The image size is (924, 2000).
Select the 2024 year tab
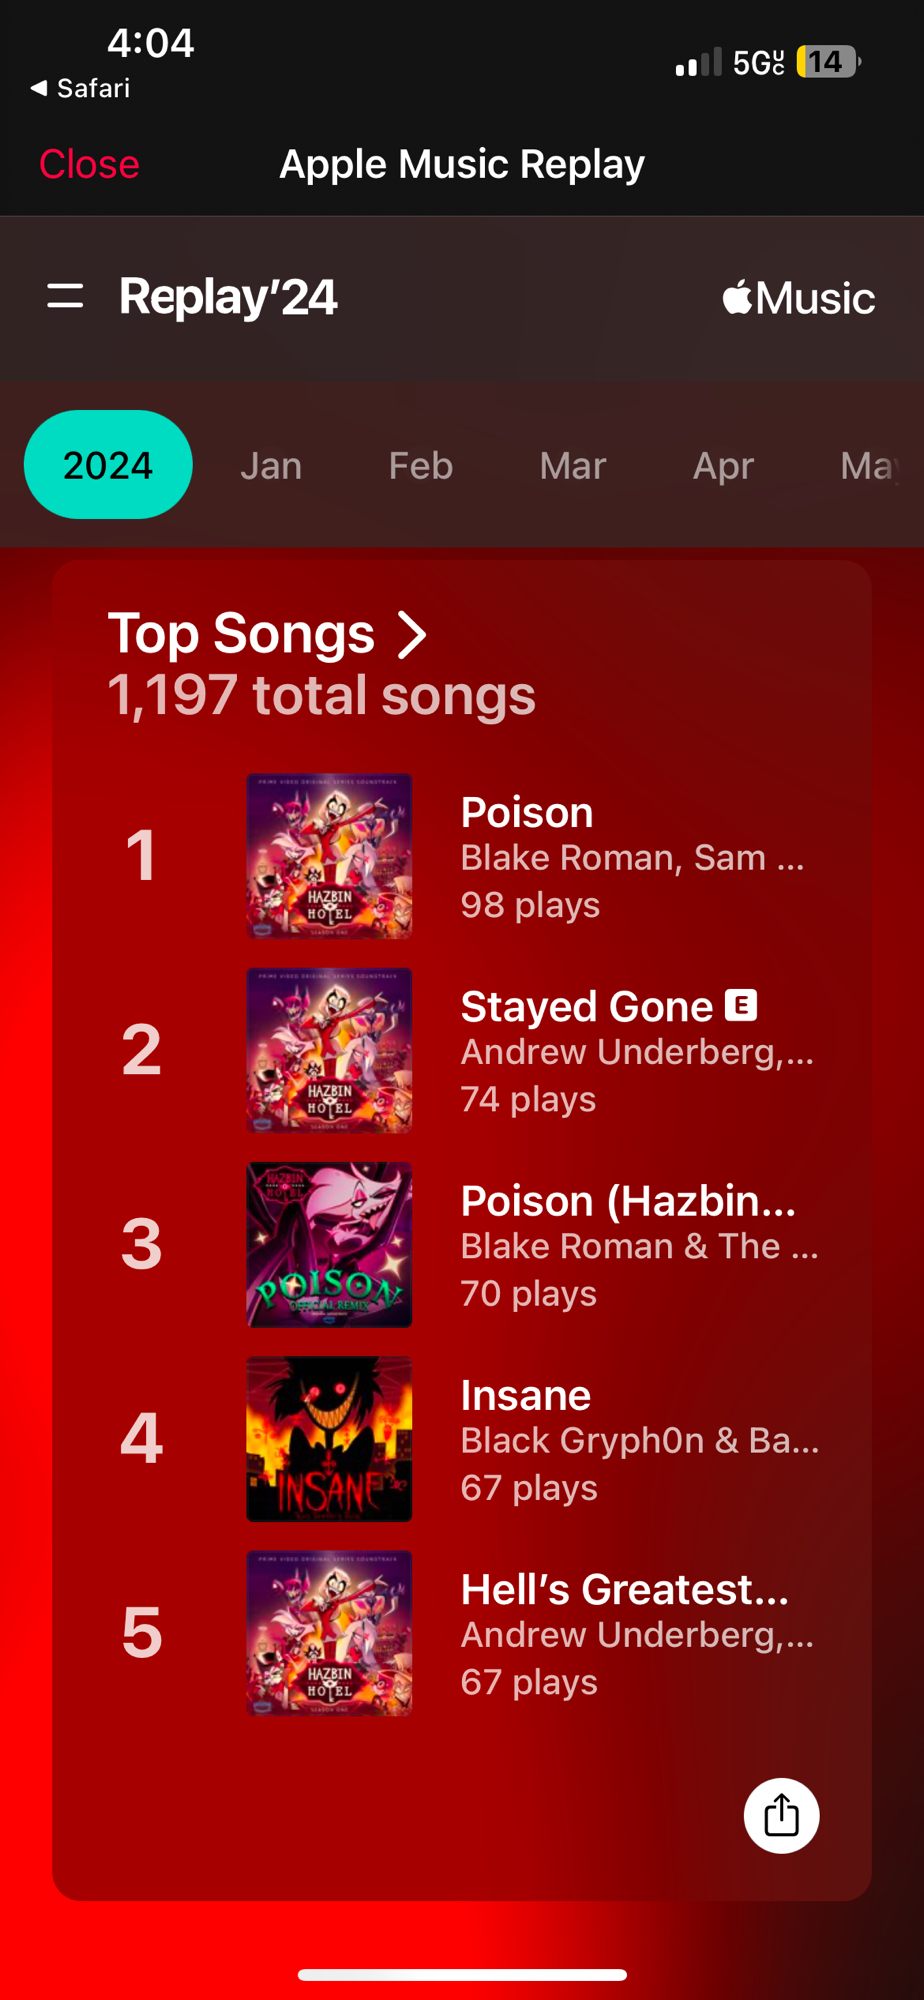click(108, 465)
